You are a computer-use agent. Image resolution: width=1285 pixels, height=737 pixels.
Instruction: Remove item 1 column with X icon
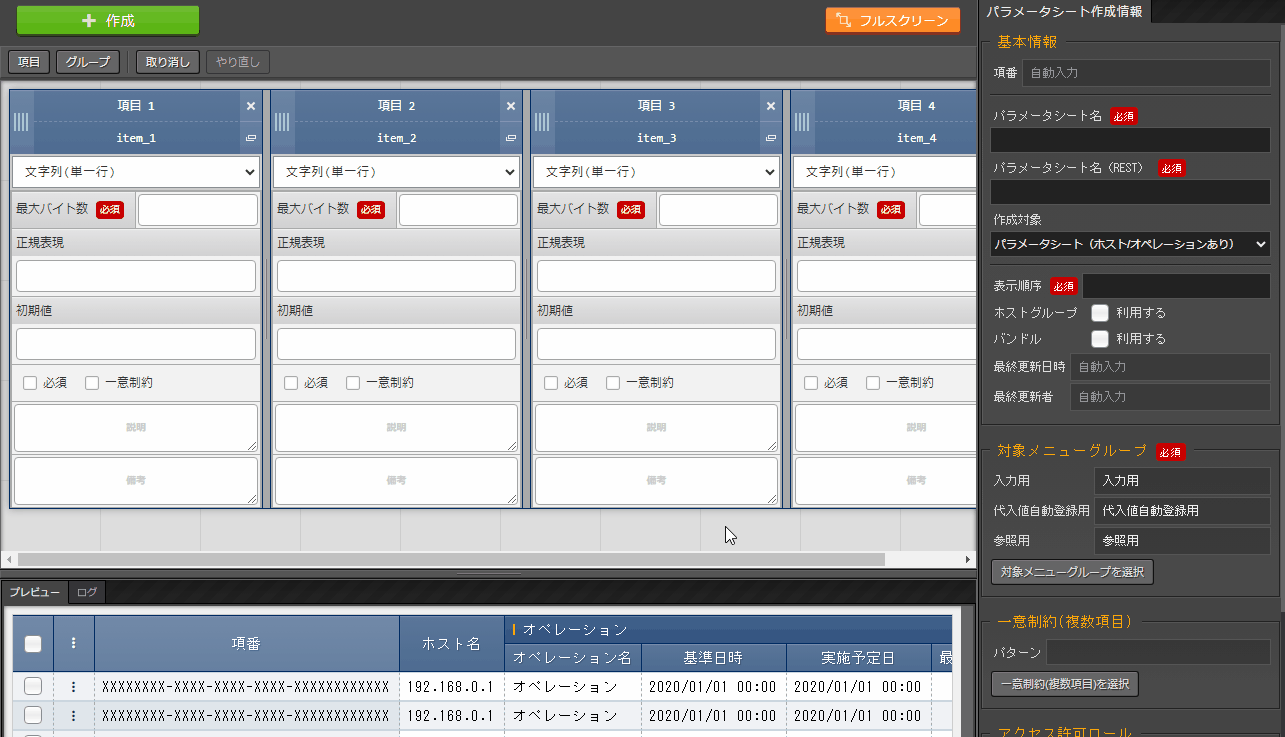pos(250,106)
